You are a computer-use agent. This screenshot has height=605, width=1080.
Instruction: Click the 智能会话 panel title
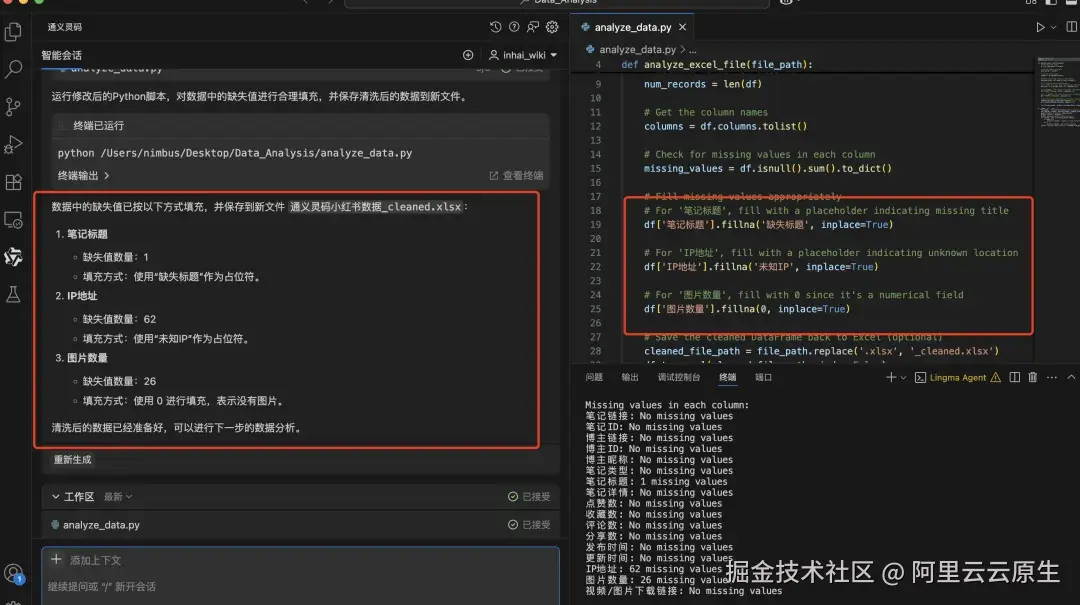click(61, 55)
